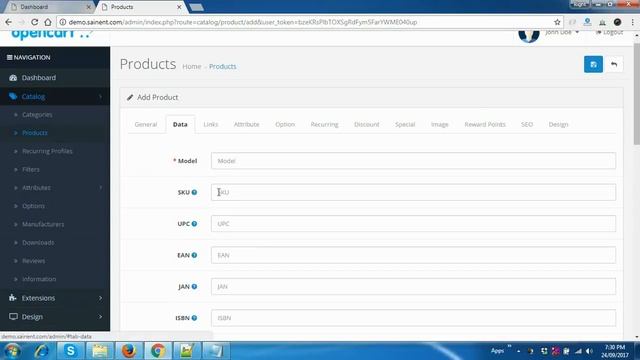Open the Option tab
Screen dimensions: 640x360
285,124
